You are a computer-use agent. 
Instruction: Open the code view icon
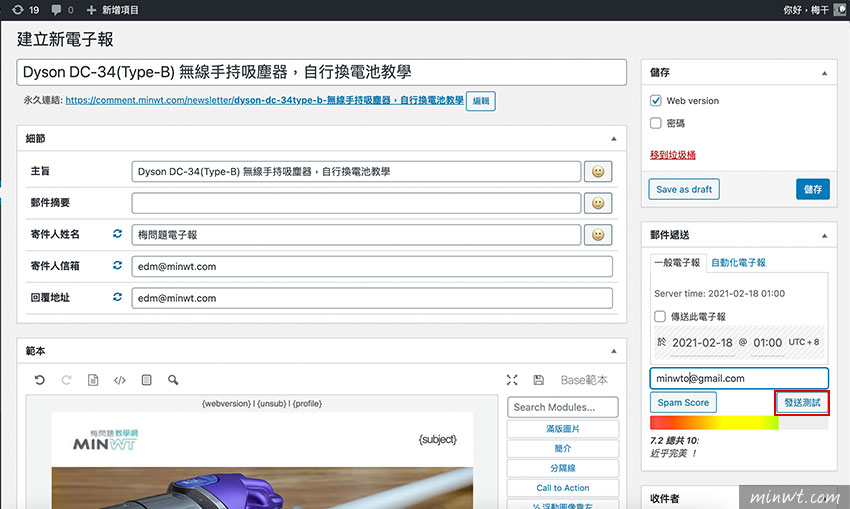[120, 380]
